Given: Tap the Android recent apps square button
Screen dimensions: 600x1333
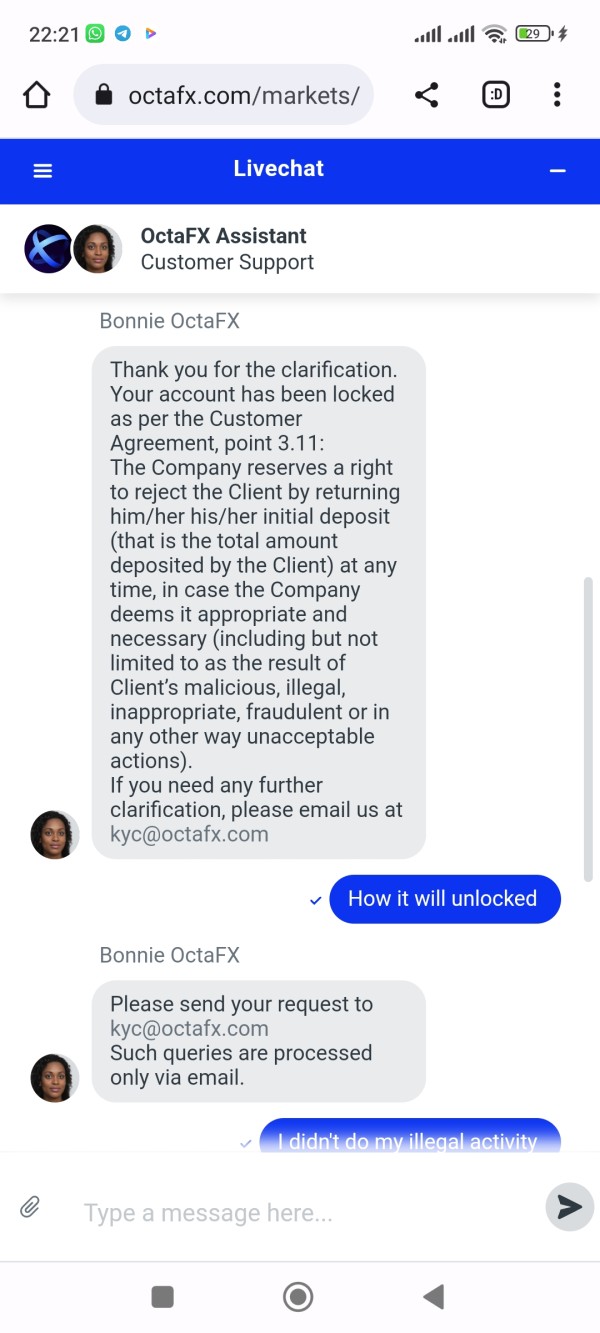Looking at the screenshot, I should (162, 1297).
